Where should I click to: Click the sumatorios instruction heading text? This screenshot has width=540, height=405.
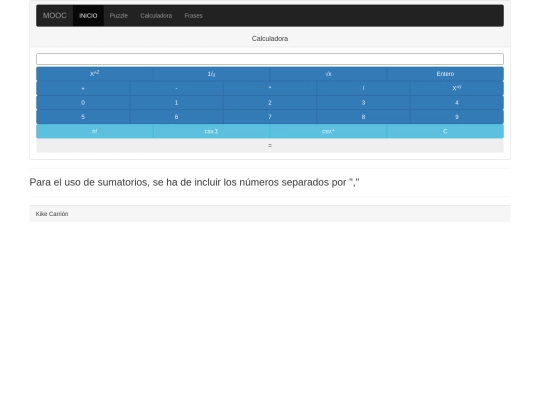(x=194, y=182)
